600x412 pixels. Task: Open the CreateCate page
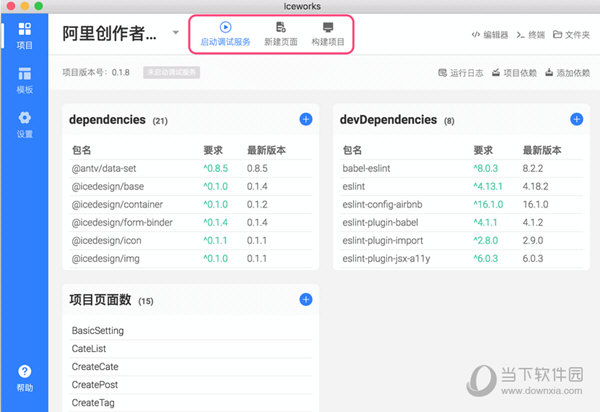click(x=191, y=366)
